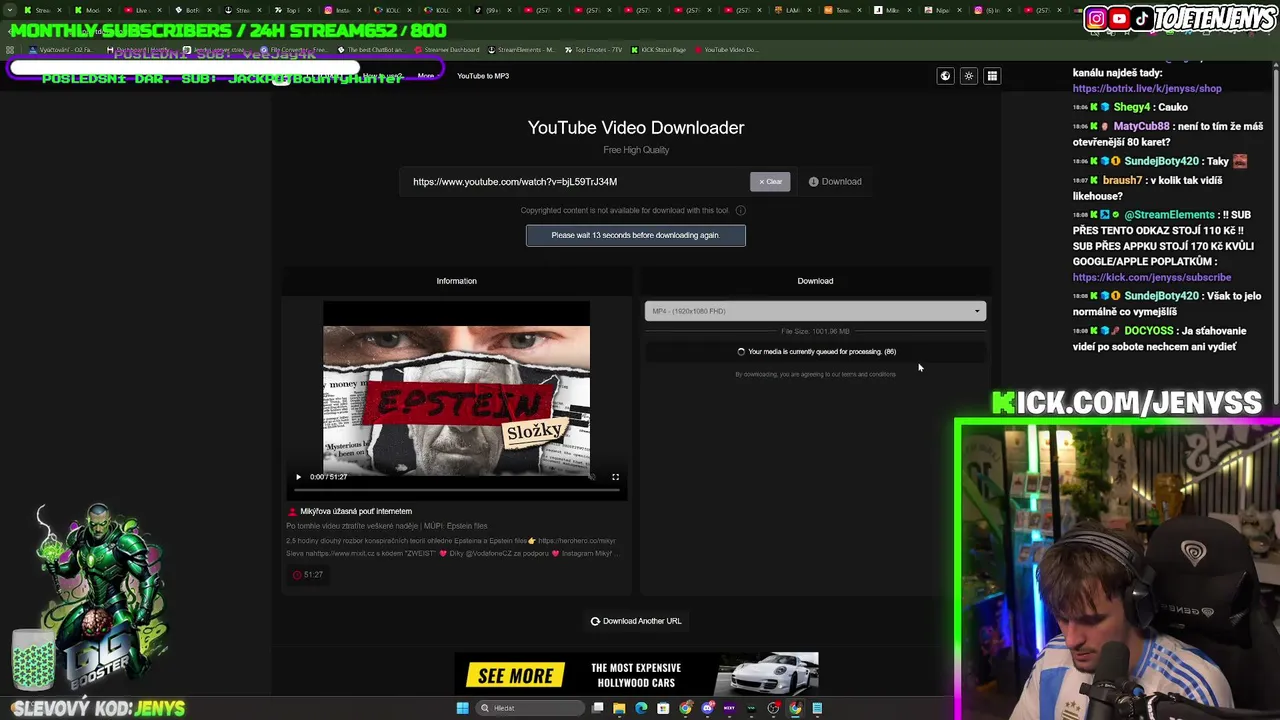
Task: Launch Microsoft Edge from the taskbar
Action: (x=641, y=708)
